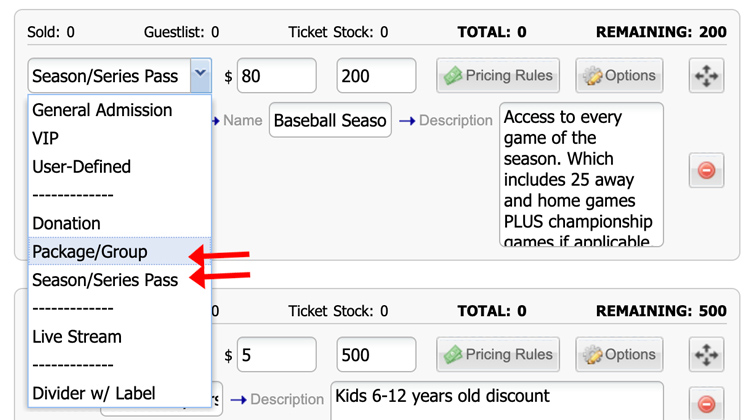Open Options for the $80 Season Pass ticket
750x420 pixels.
pyautogui.click(x=619, y=76)
